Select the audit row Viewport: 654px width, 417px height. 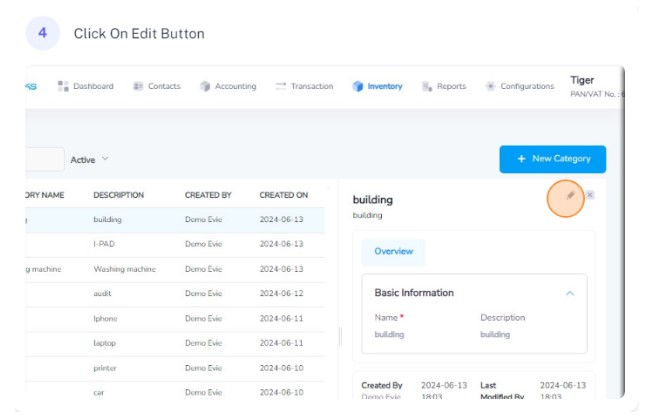point(175,294)
